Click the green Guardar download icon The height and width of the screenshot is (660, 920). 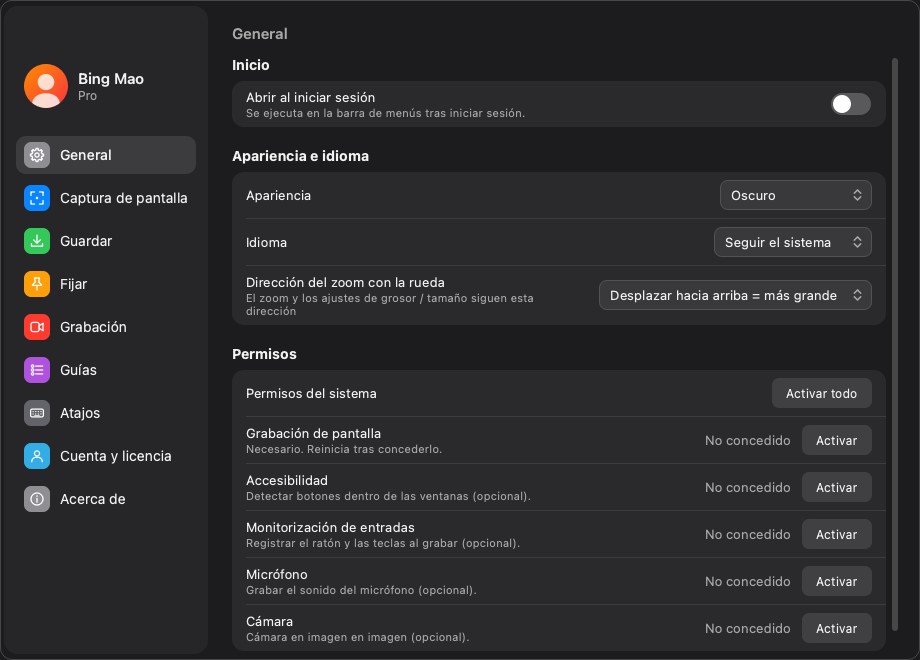tap(37, 241)
